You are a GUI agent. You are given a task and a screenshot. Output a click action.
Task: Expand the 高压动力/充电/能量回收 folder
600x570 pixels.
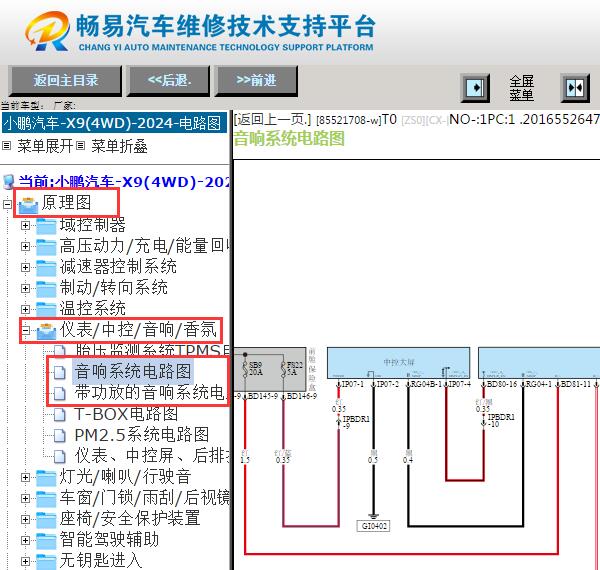[x=25, y=246]
